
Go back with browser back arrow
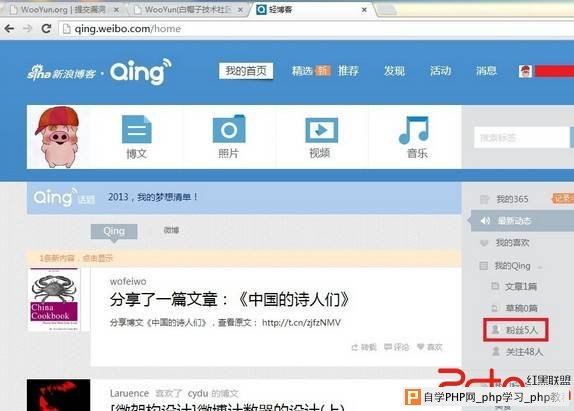(10, 28)
